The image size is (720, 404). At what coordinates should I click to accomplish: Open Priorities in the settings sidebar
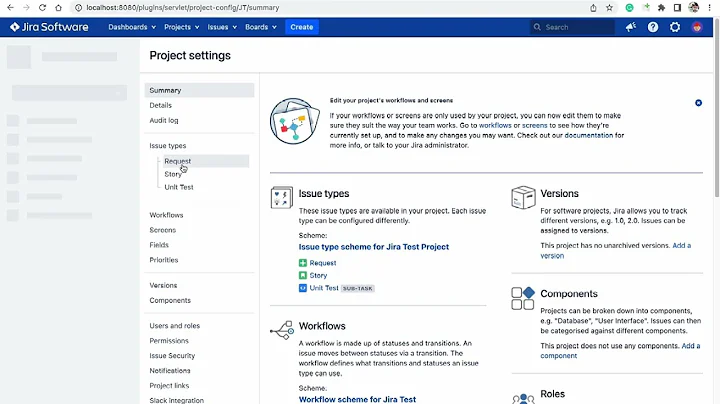click(163, 260)
